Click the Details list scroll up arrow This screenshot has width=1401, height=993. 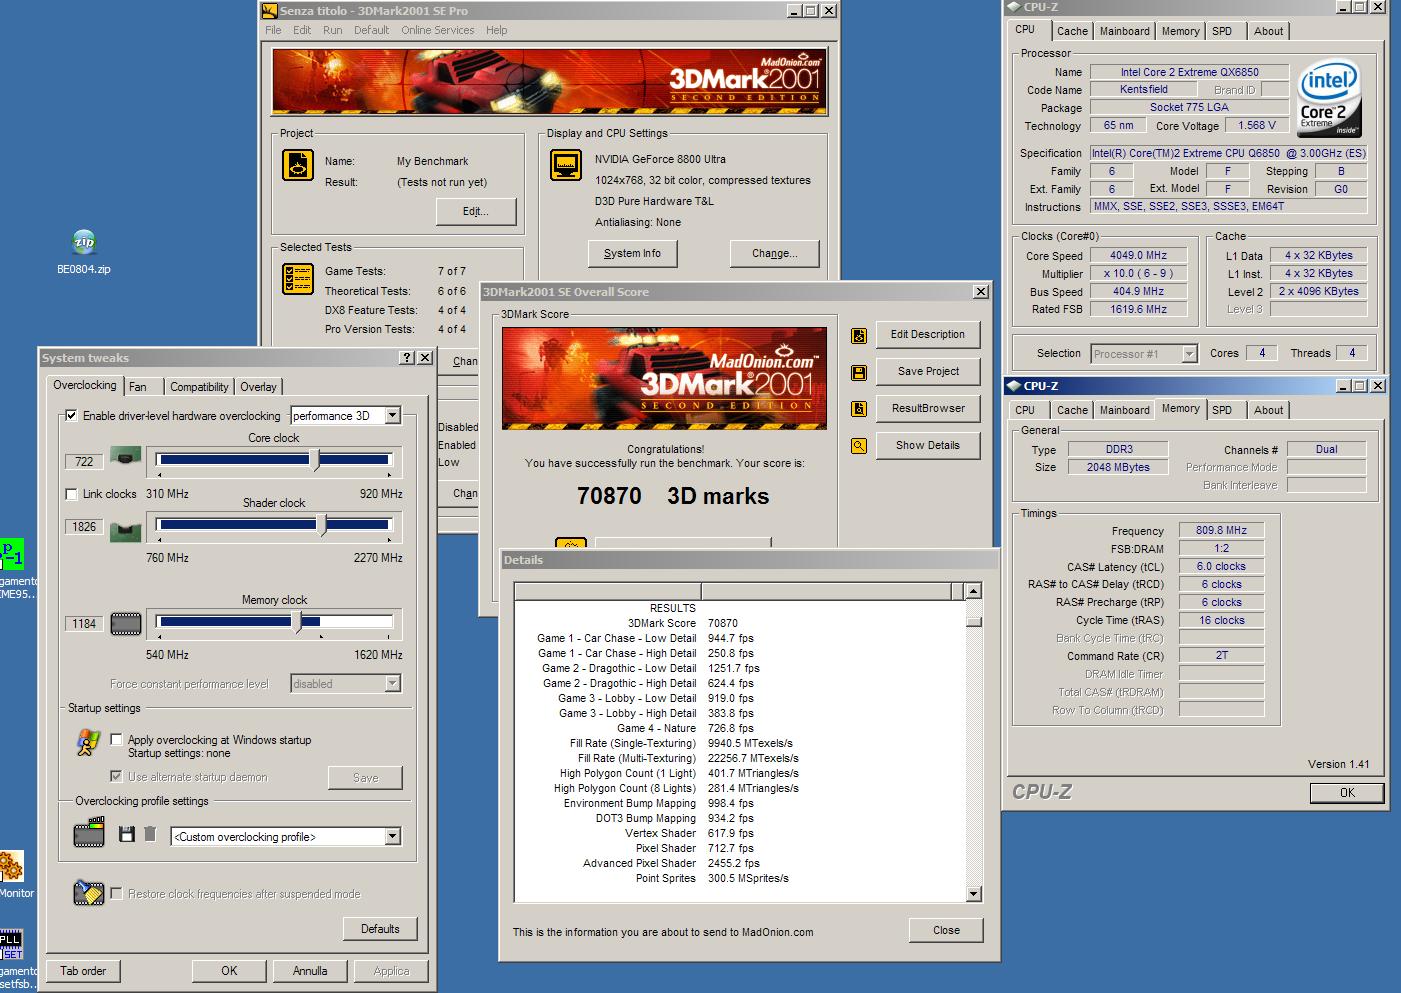[x=973, y=592]
